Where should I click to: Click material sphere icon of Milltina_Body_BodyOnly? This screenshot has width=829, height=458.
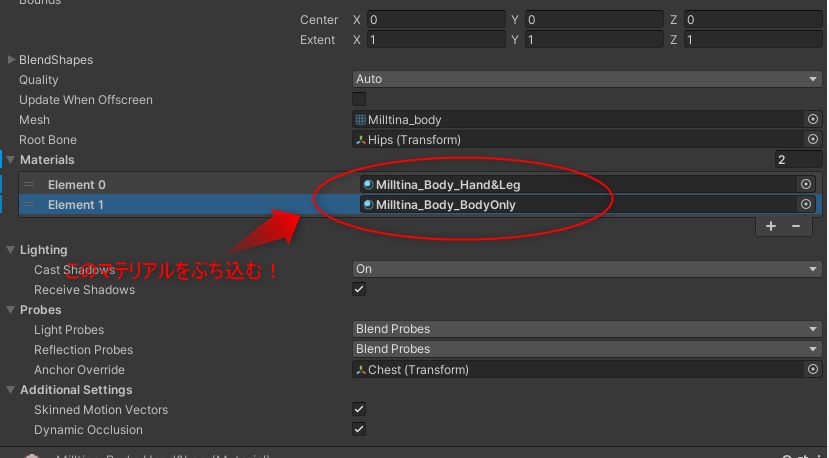click(x=369, y=205)
